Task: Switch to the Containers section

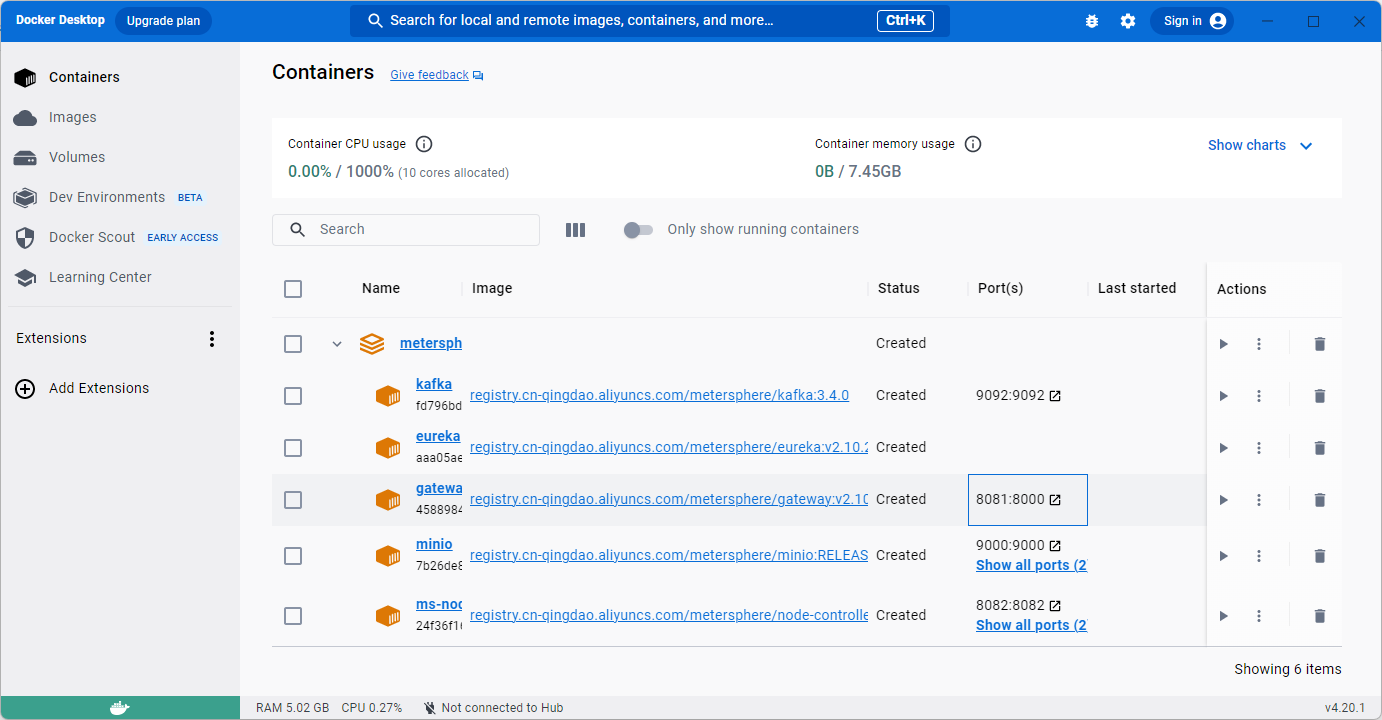Action: tap(84, 77)
